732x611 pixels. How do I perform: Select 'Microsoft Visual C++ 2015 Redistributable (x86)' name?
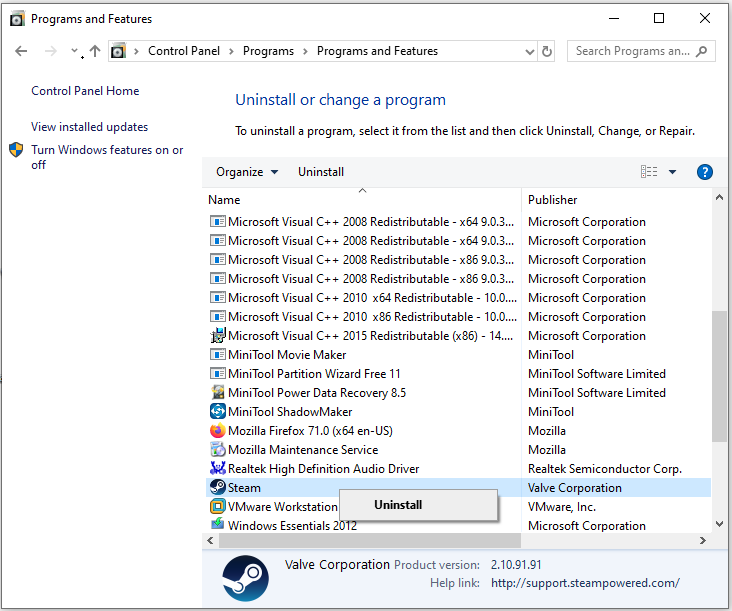(371, 336)
